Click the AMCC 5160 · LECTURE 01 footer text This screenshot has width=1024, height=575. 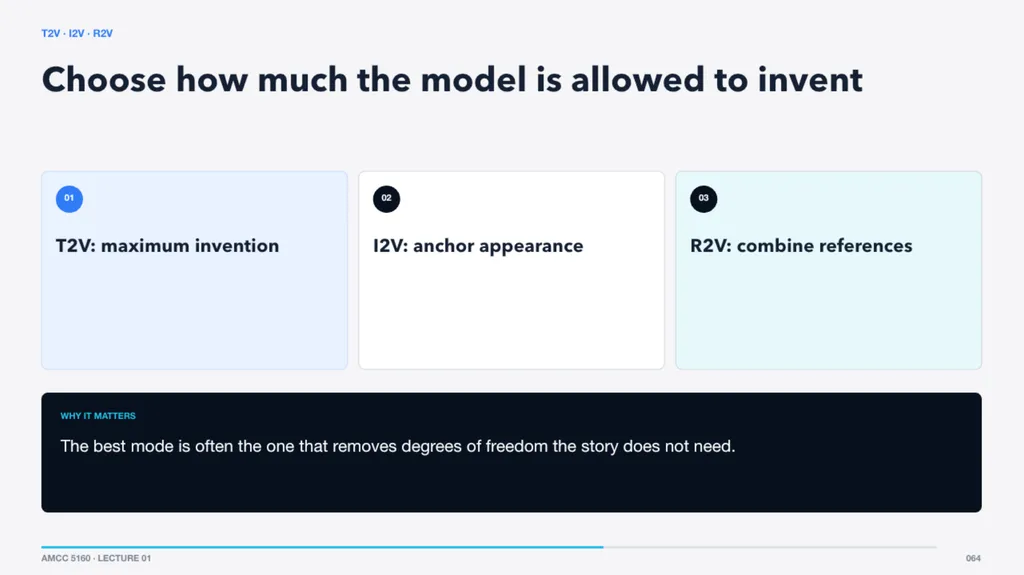(96, 558)
